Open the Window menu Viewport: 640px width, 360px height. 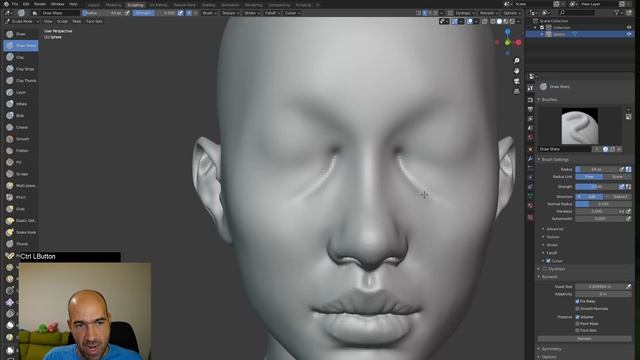[58, 4]
